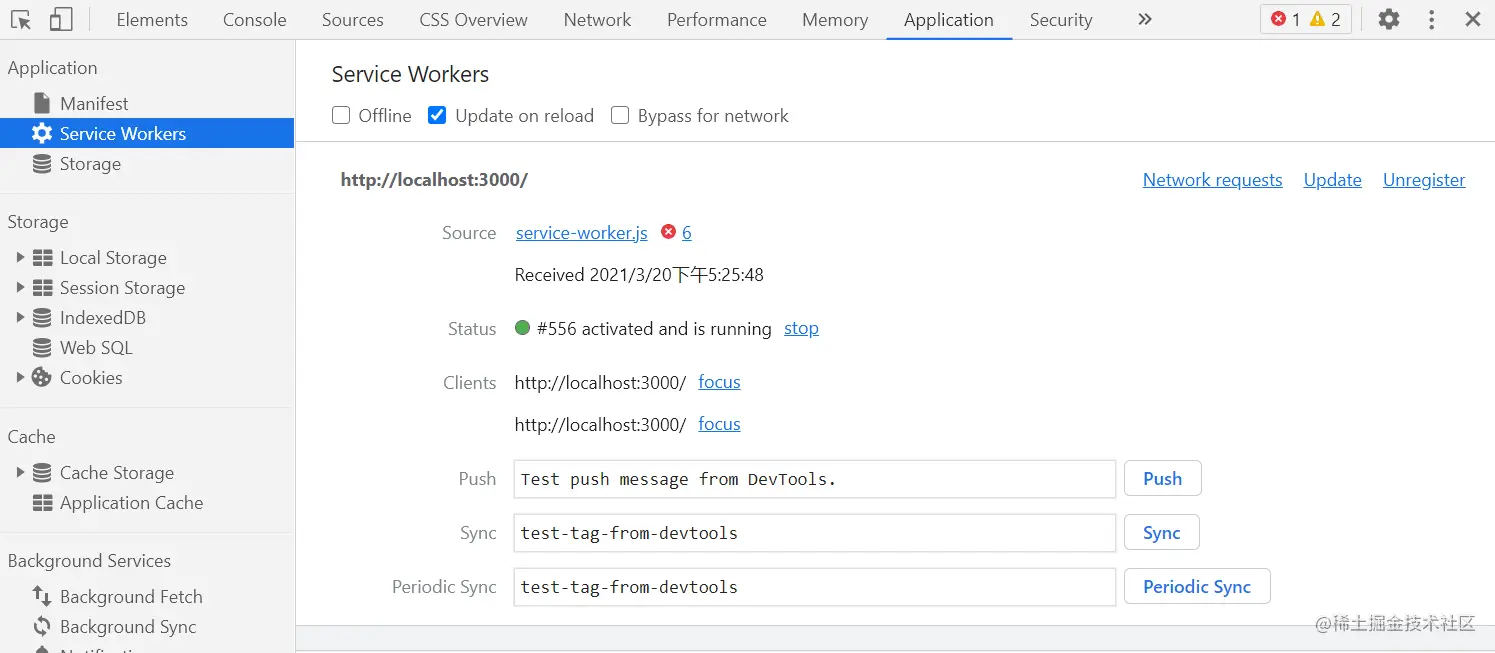Enable the Offline checkbox
This screenshot has width=1495, height=653.
pos(341,116)
